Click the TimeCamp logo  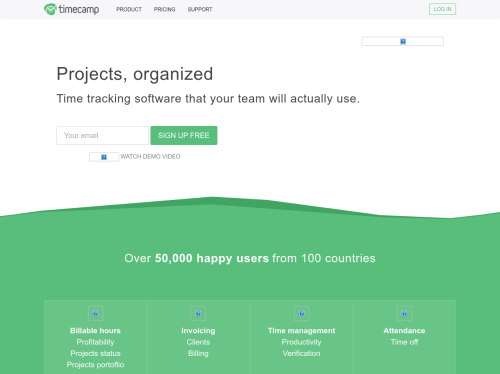(71, 9)
